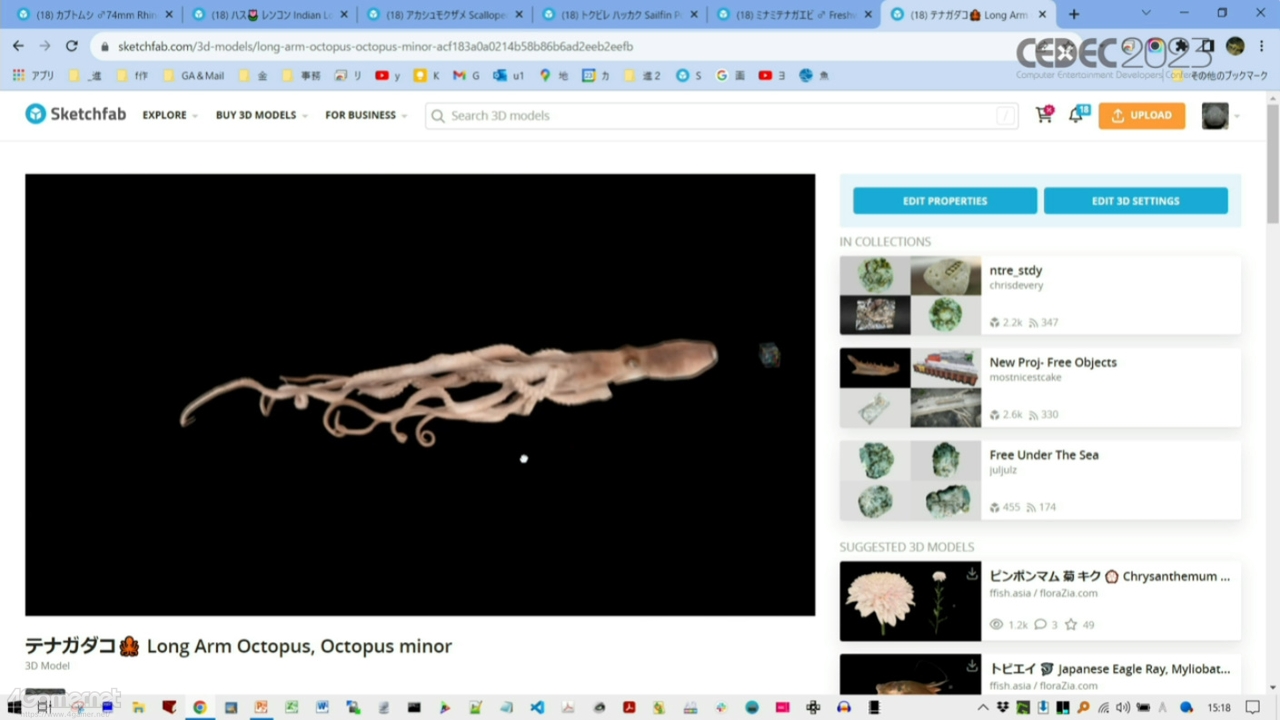Click the Chrysanthemum download arrow icon
This screenshot has height=720, width=1280.
(x=971, y=574)
